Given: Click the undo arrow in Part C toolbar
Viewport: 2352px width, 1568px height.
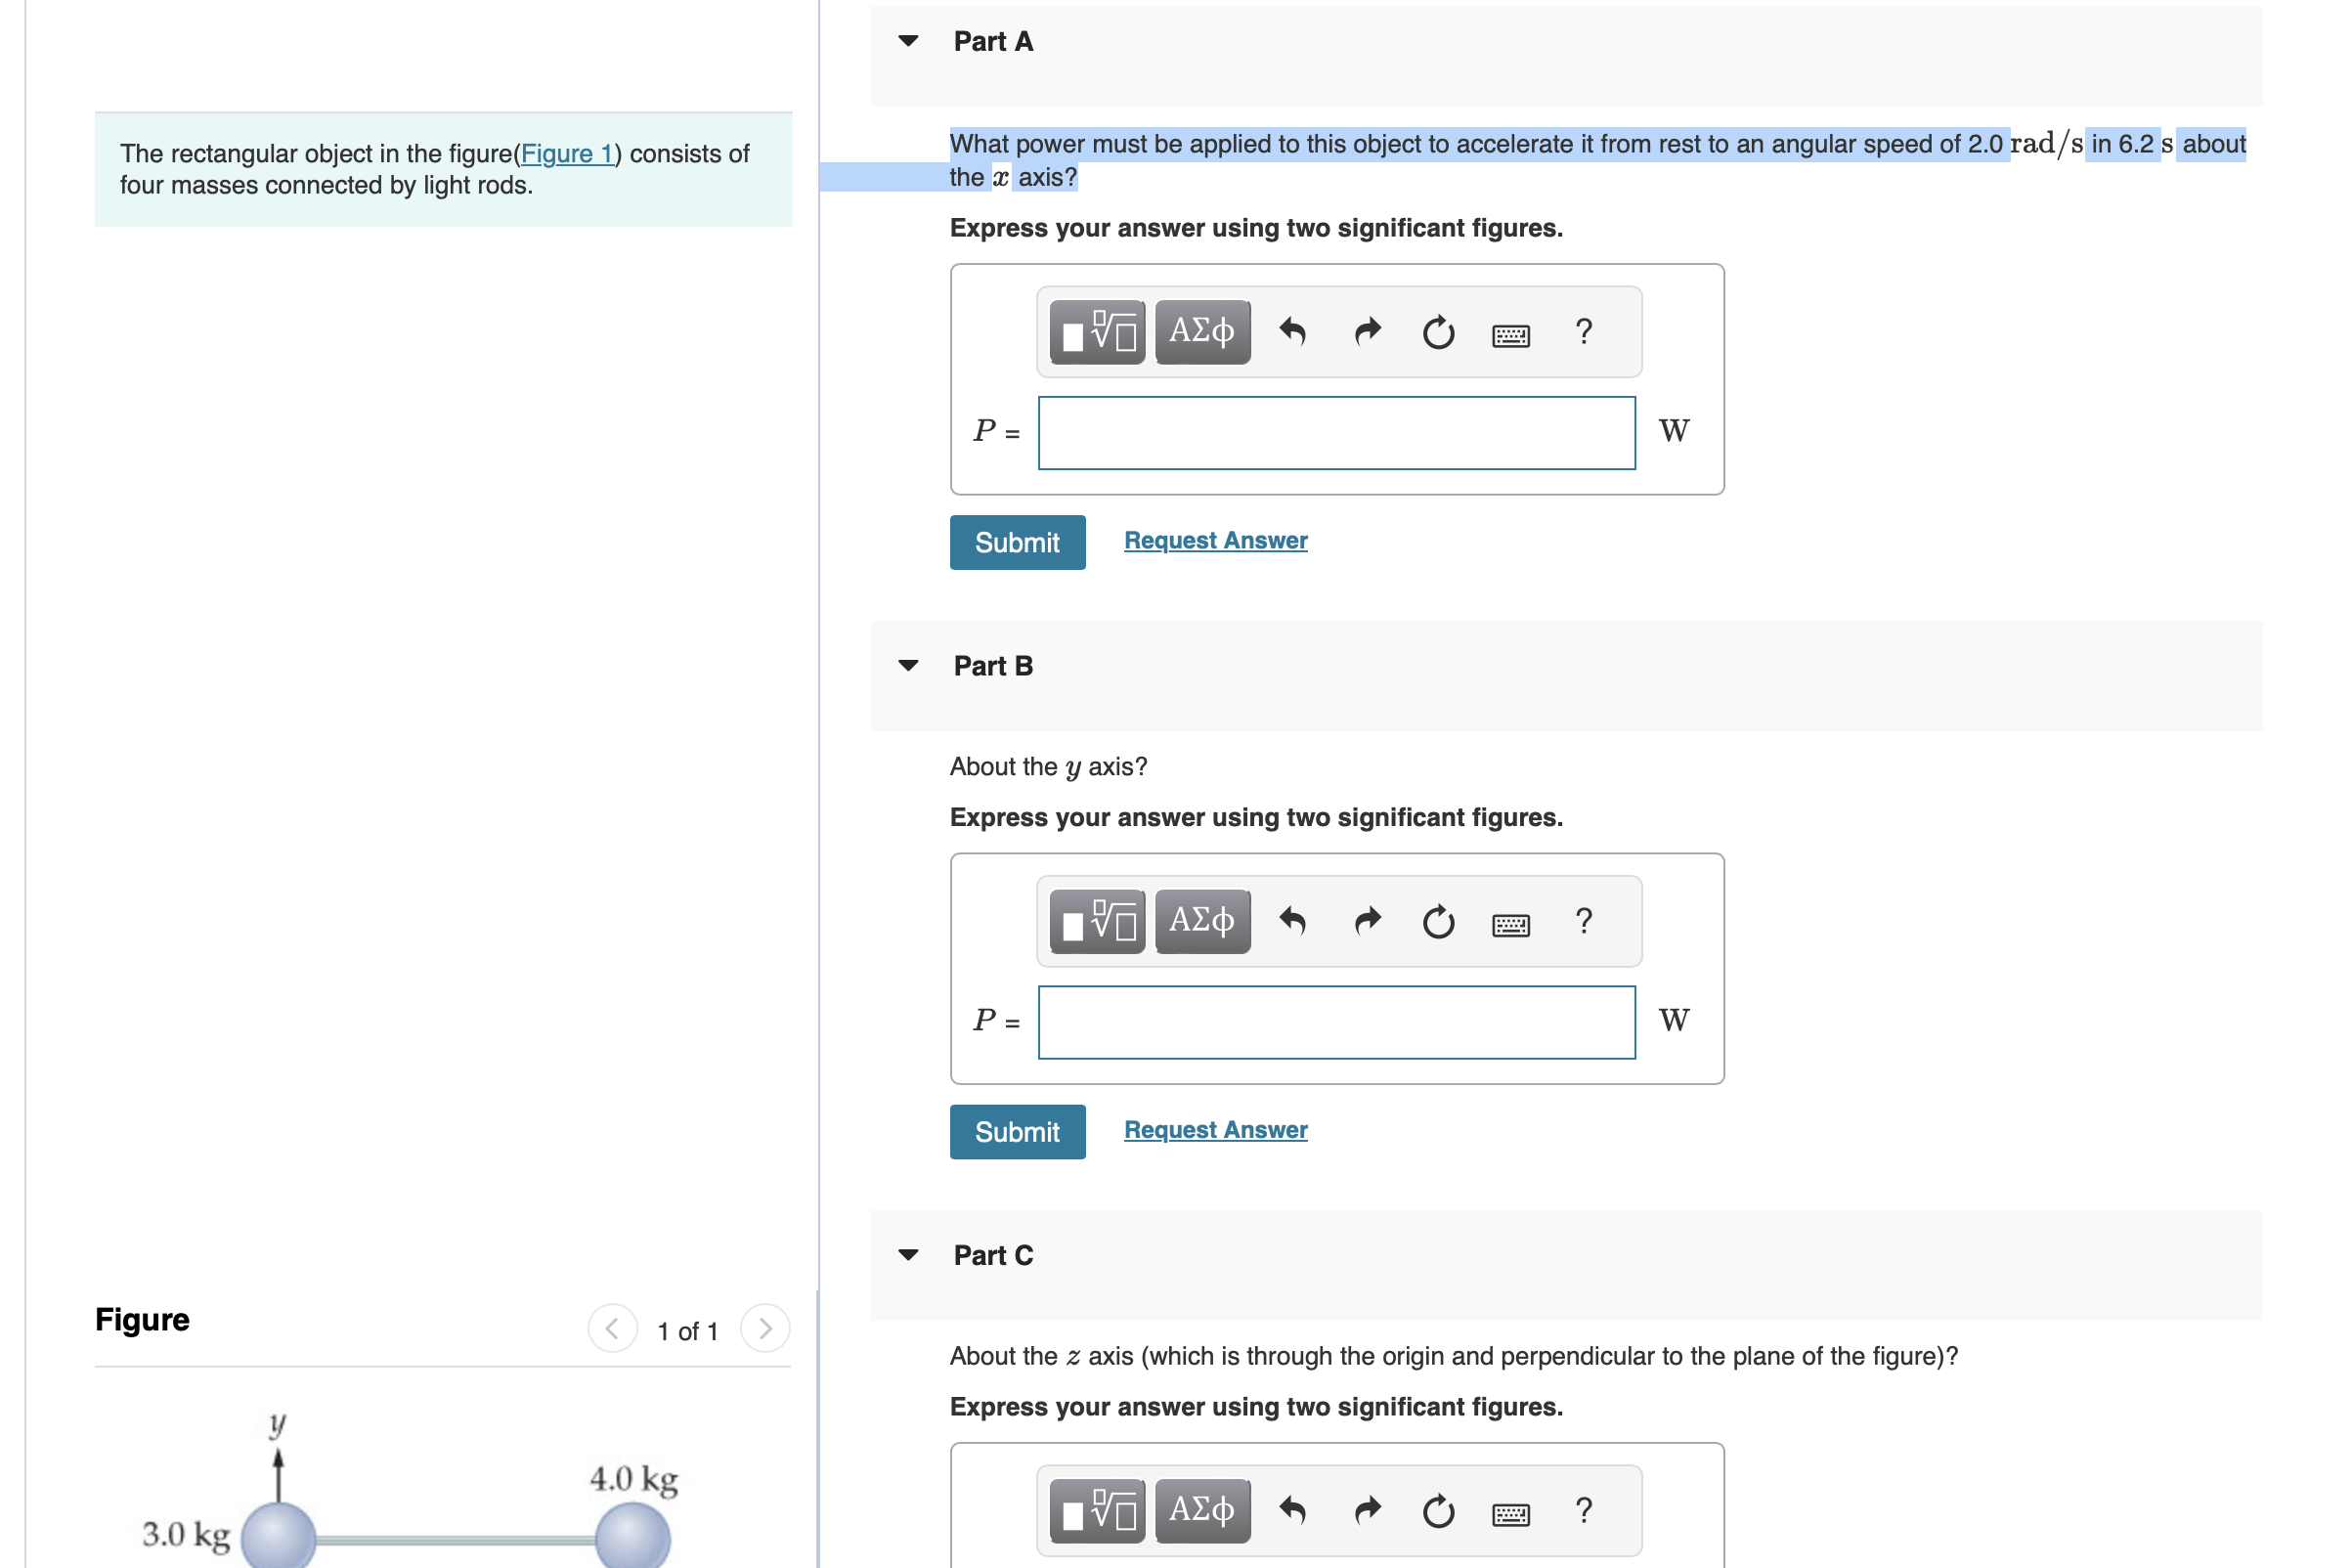Looking at the screenshot, I should pyautogui.click(x=1292, y=1510).
